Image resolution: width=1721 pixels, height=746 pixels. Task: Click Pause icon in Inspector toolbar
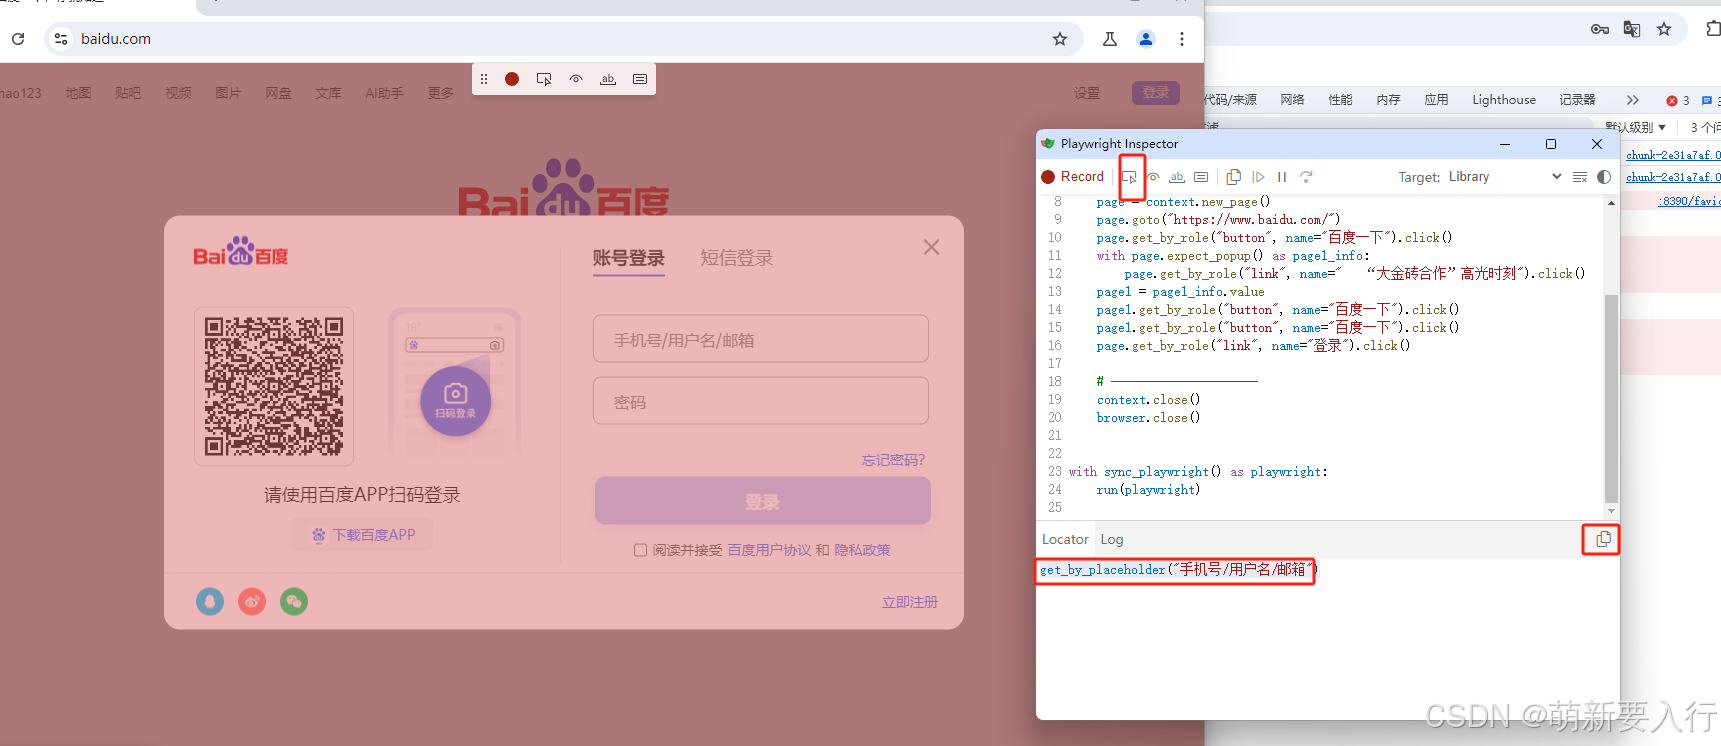(1282, 177)
